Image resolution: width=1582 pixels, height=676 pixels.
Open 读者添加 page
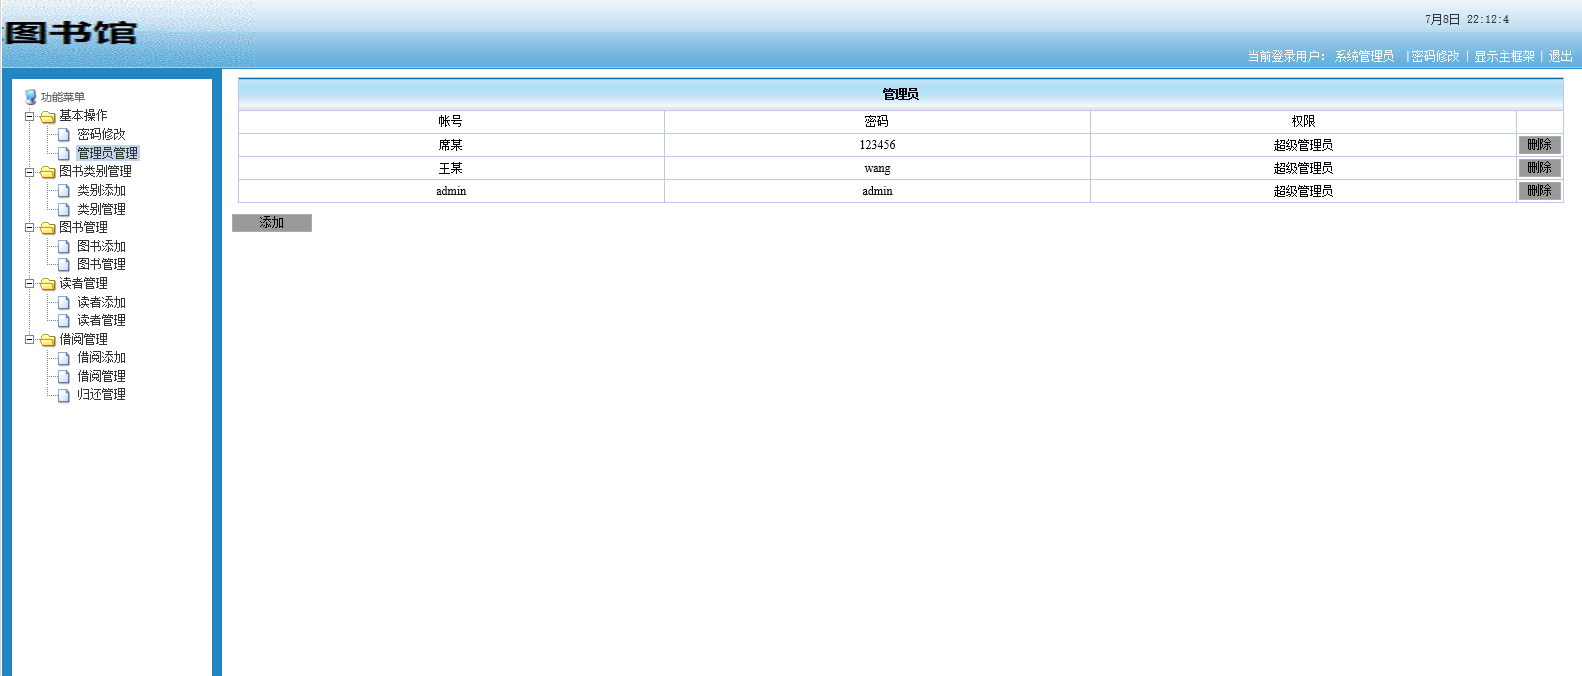point(101,302)
